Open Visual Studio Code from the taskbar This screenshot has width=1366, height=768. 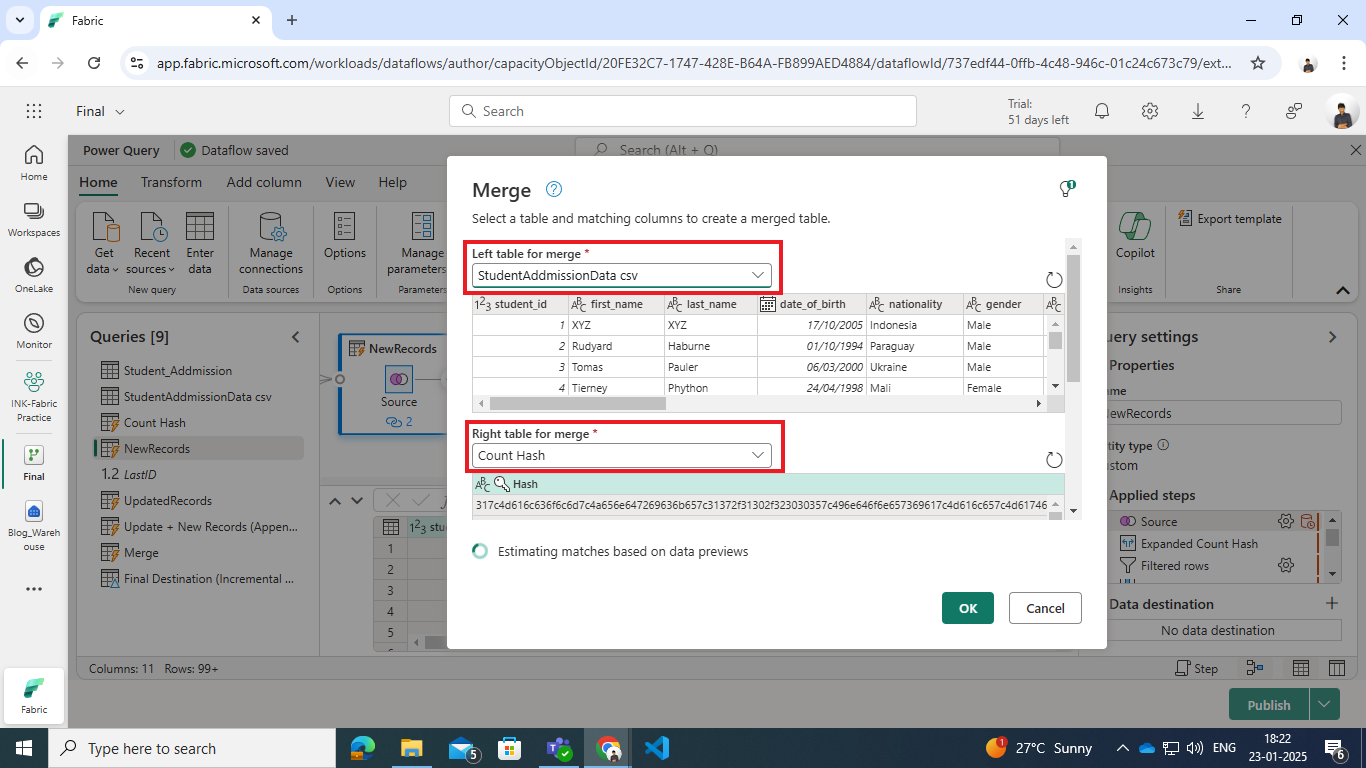[656, 748]
